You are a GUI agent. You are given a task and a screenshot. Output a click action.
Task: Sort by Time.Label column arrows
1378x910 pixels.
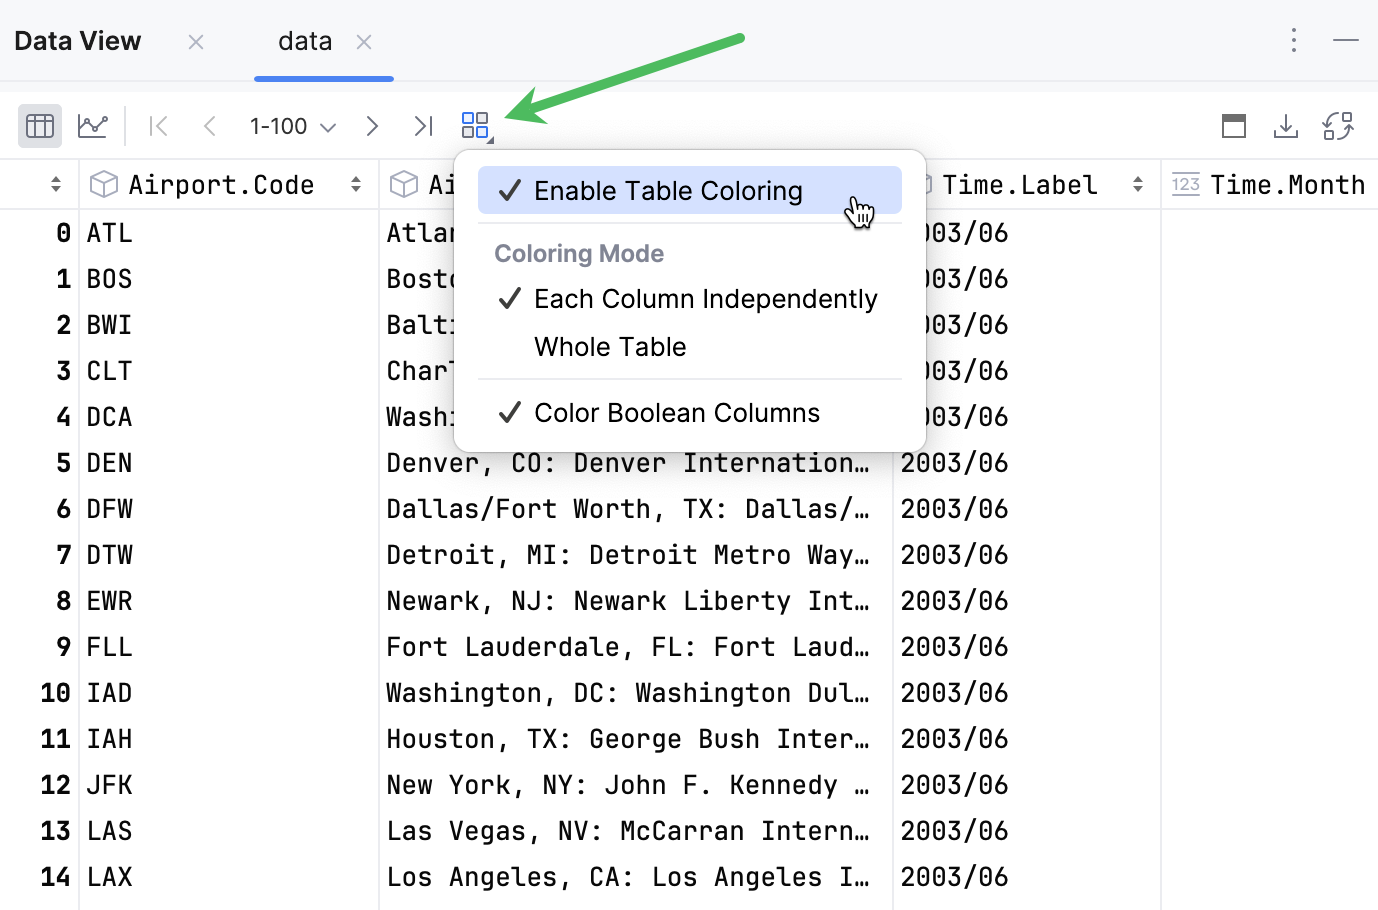1138,184
